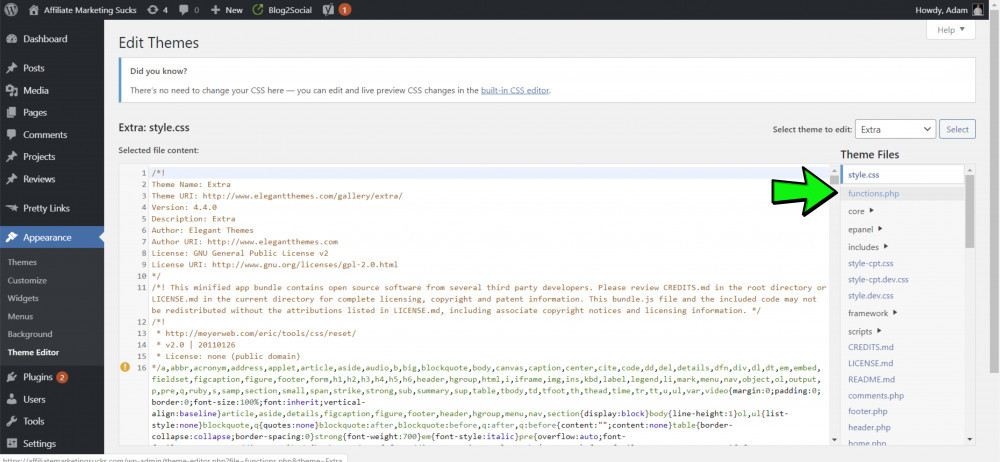This screenshot has width=1000, height=462.
Task: Click the code editor scroll down arrow
Action: point(834,439)
